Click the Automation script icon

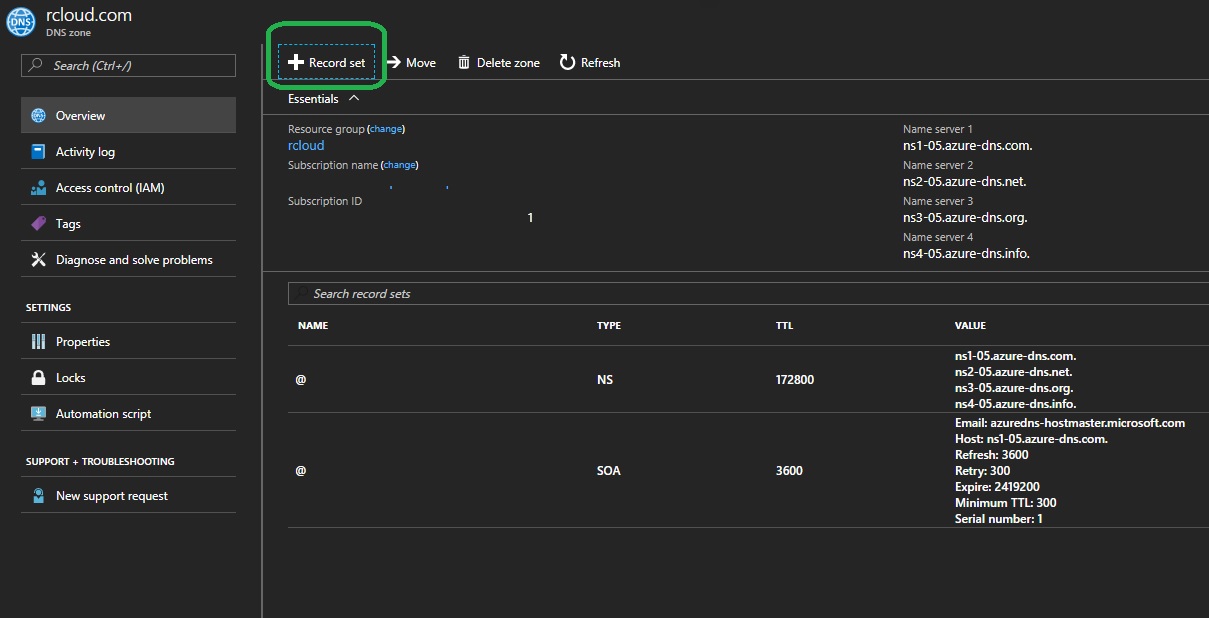tap(39, 414)
